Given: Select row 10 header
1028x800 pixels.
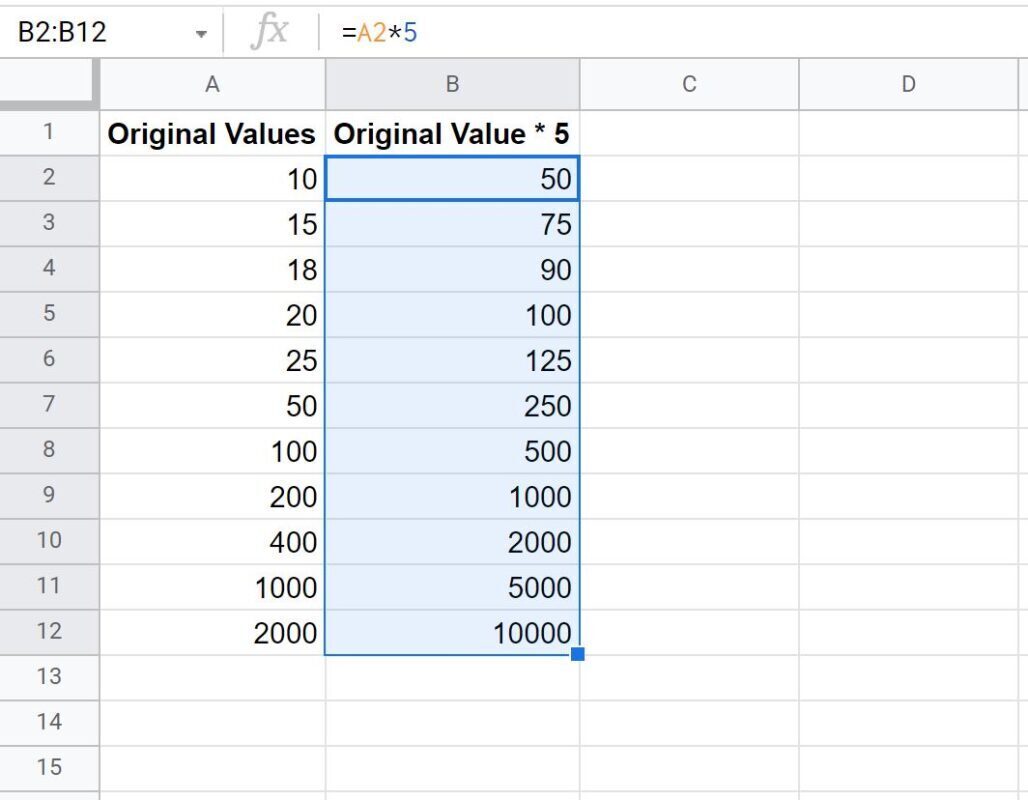Looking at the screenshot, I should (x=49, y=541).
